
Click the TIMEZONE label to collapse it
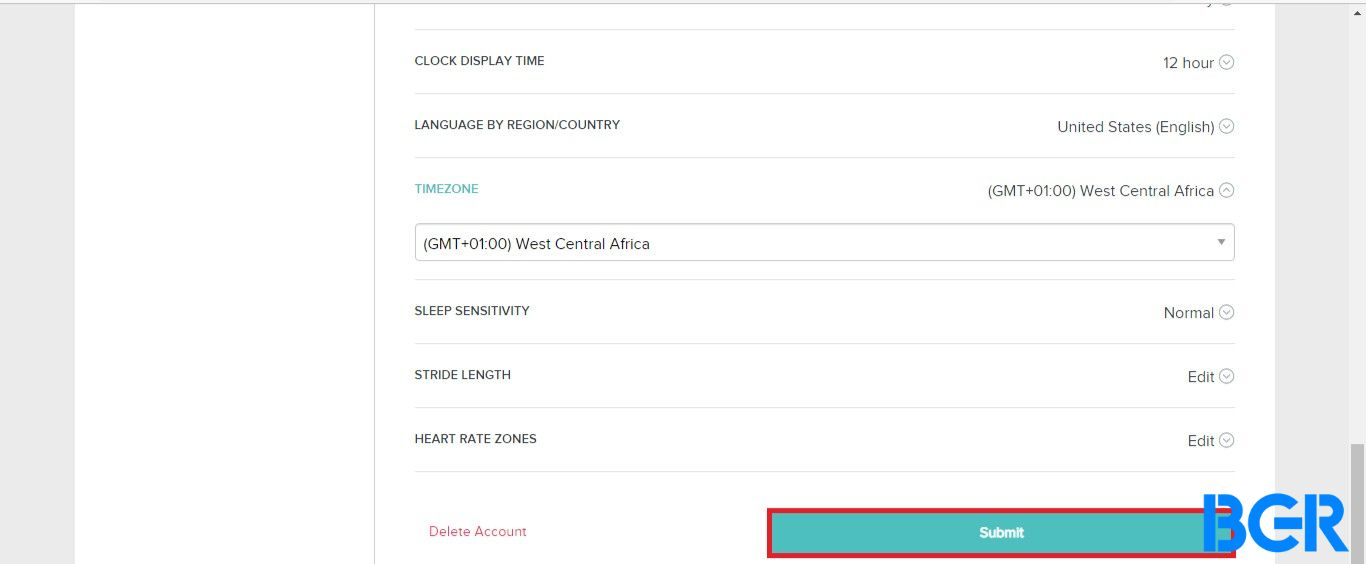pyautogui.click(x=446, y=188)
